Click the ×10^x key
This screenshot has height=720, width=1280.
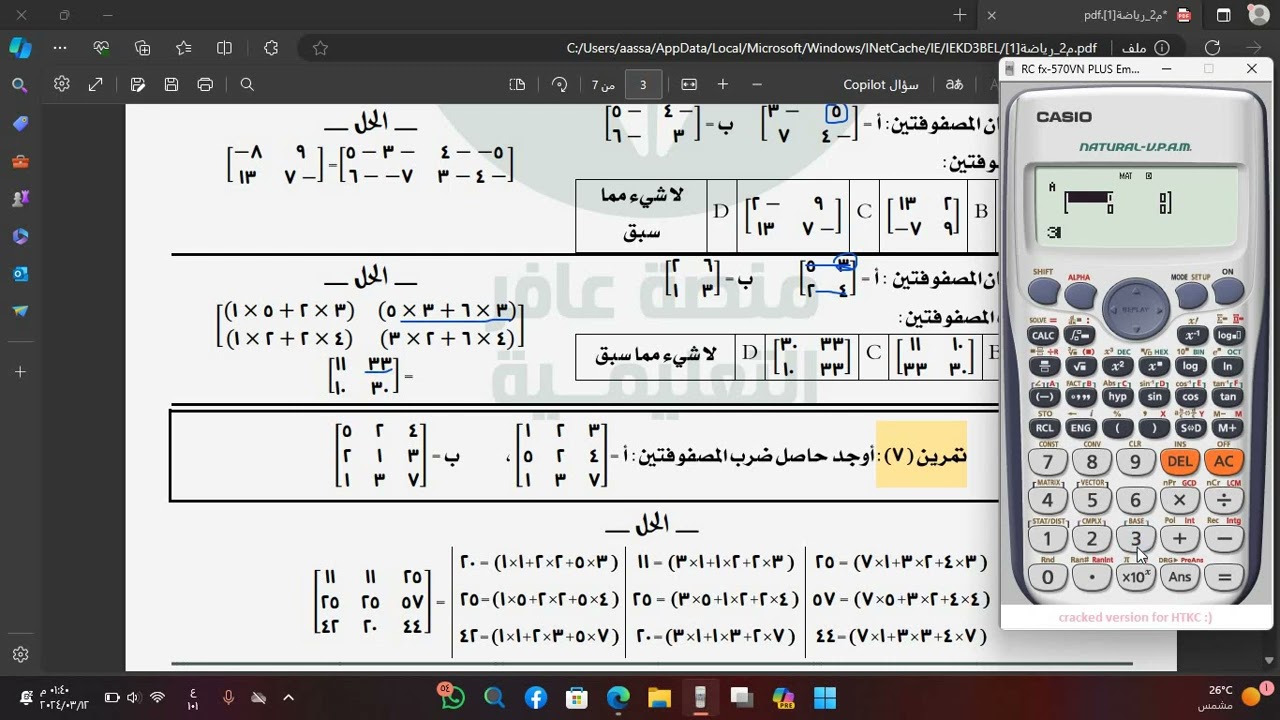pos(1135,577)
